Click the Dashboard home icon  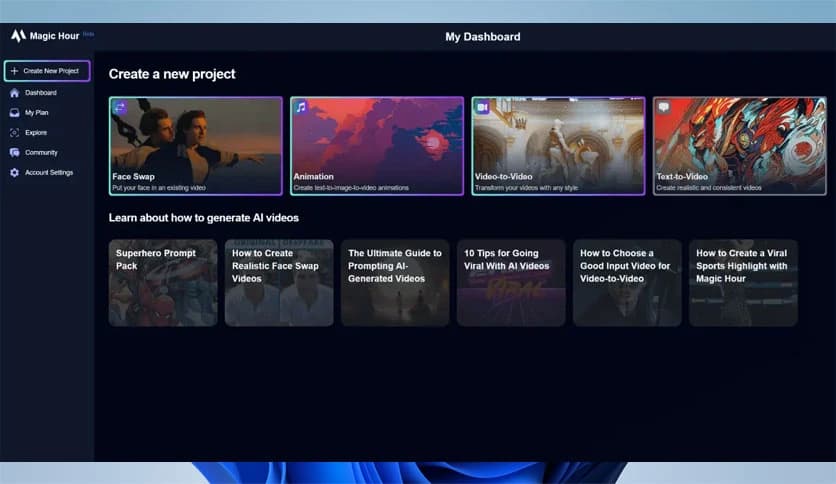pyautogui.click(x=14, y=93)
